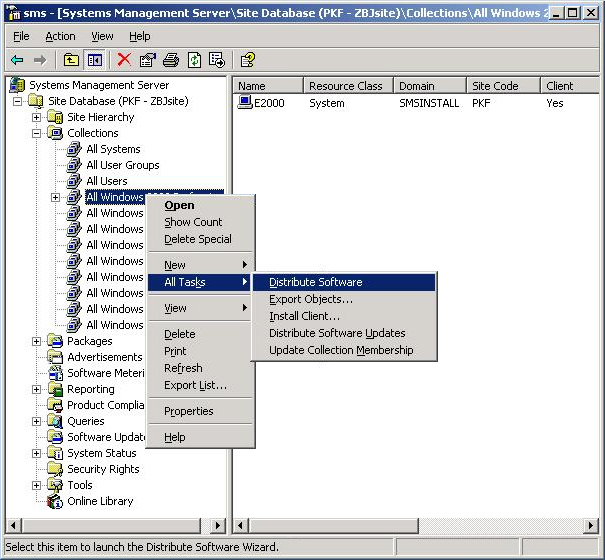Screen dimensions: 605x560
Task: Click the Advertisements node icon
Action: click(x=55, y=357)
